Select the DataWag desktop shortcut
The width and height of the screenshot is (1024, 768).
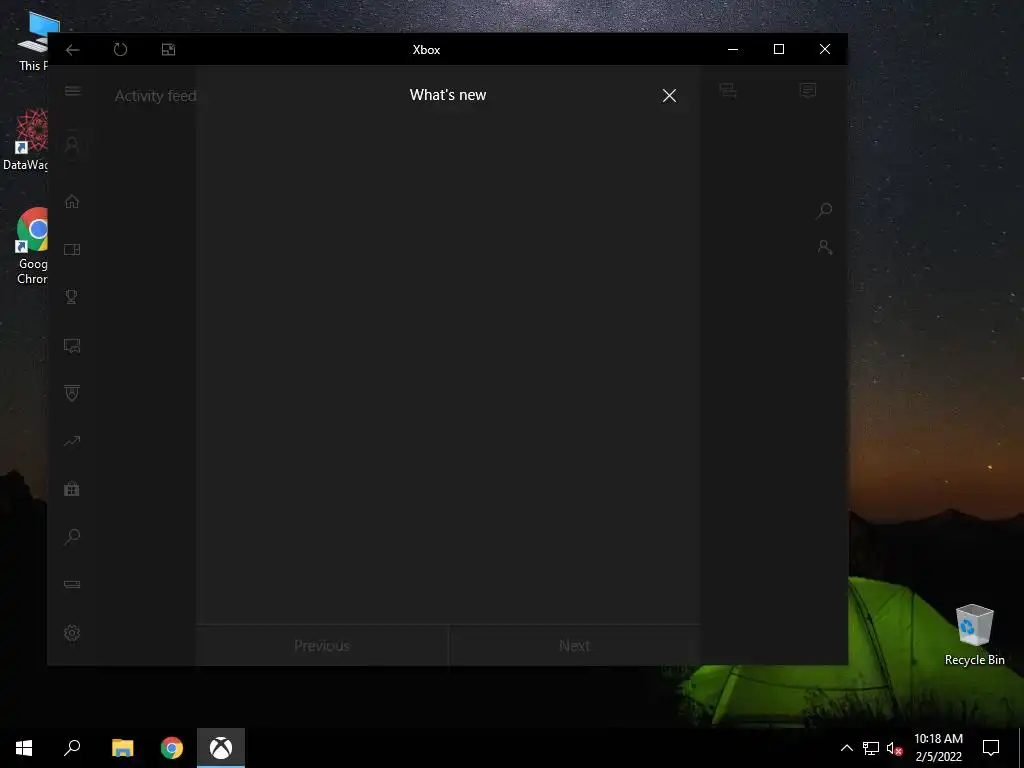tap(26, 140)
